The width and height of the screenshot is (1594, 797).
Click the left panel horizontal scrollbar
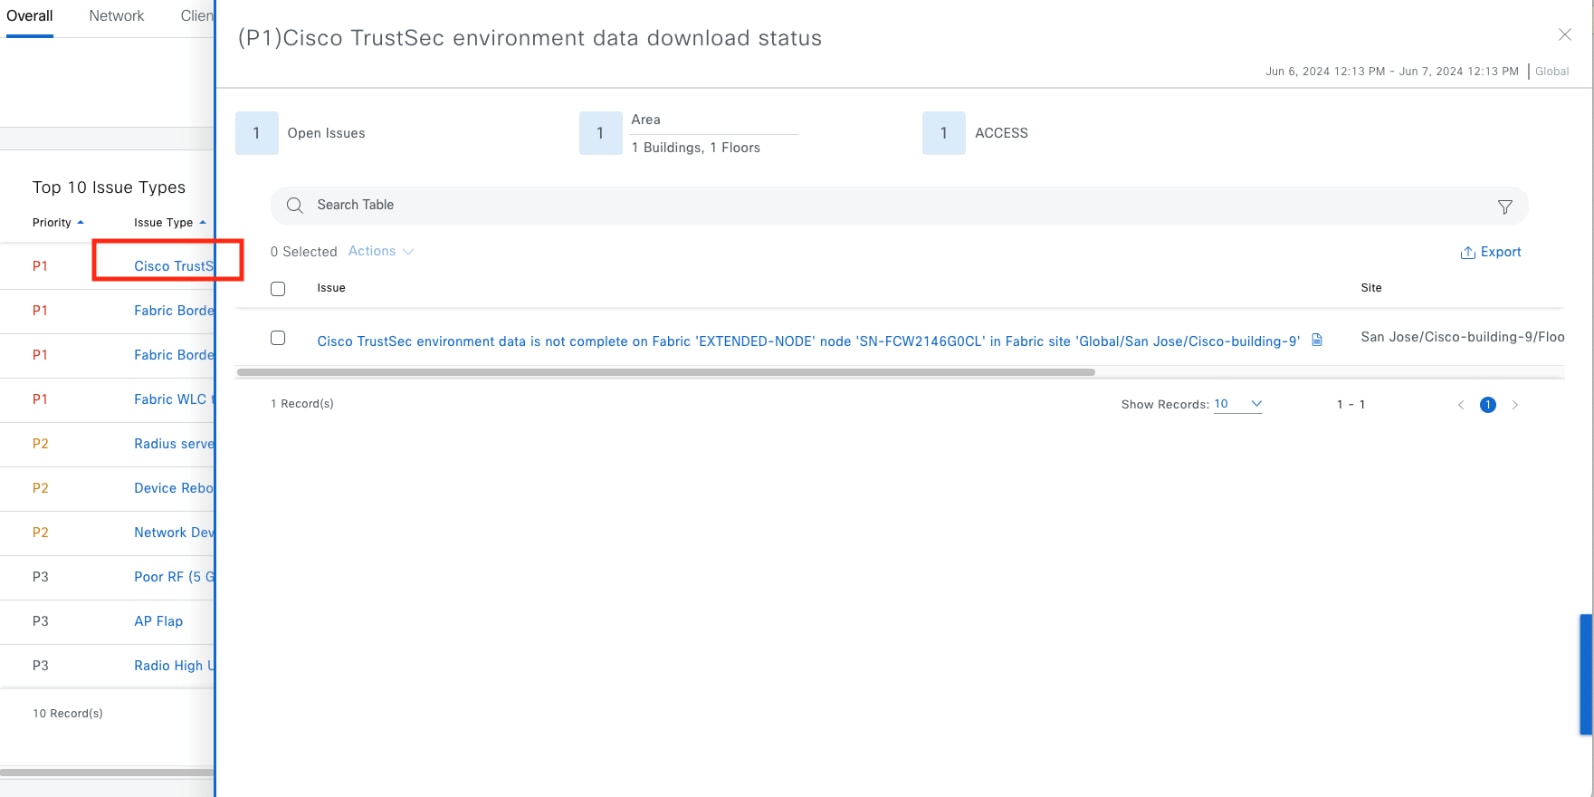click(107, 772)
